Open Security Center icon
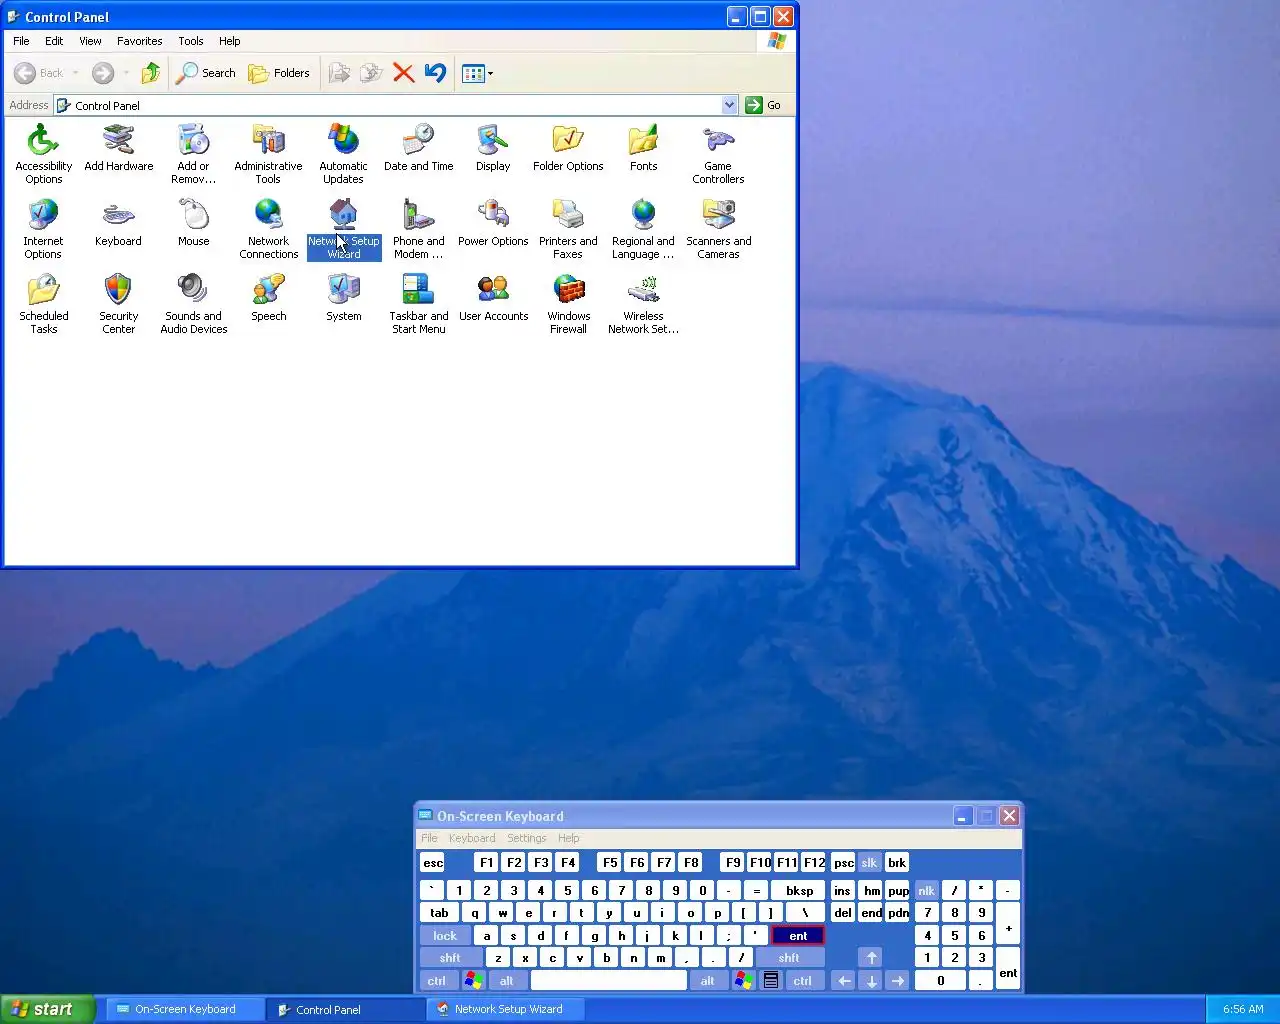Image resolution: width=1280 pixels, height=1024 pixels. [x=118, y=303]
